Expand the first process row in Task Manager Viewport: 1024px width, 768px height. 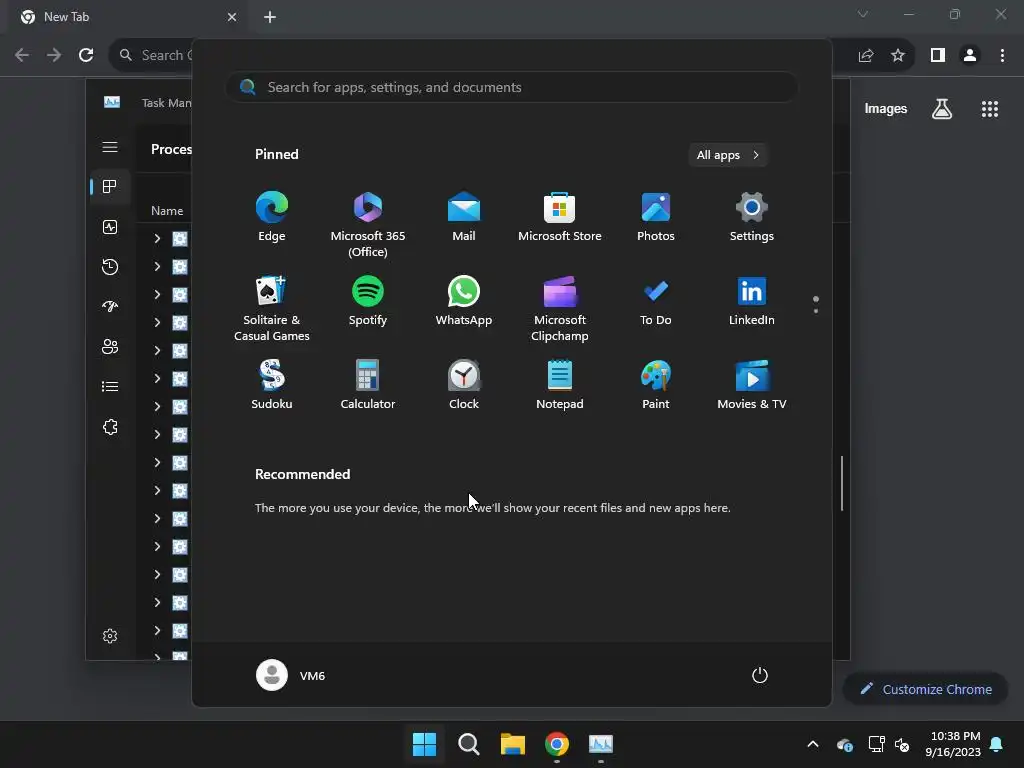[x=157, y=238]
